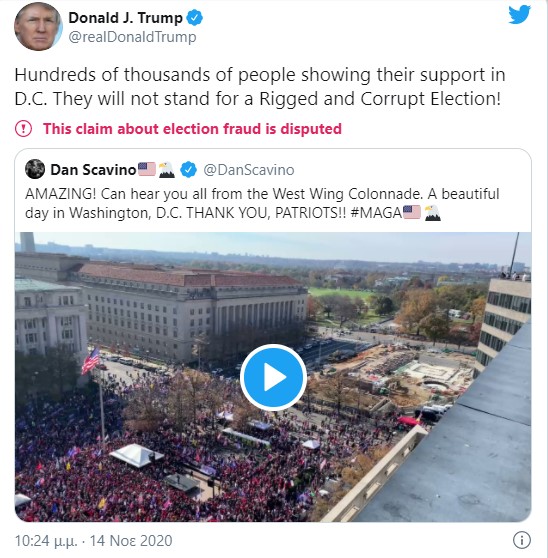
Task: Open the tweet info icon
Action: pyautogui.click(x=522, y=540)
